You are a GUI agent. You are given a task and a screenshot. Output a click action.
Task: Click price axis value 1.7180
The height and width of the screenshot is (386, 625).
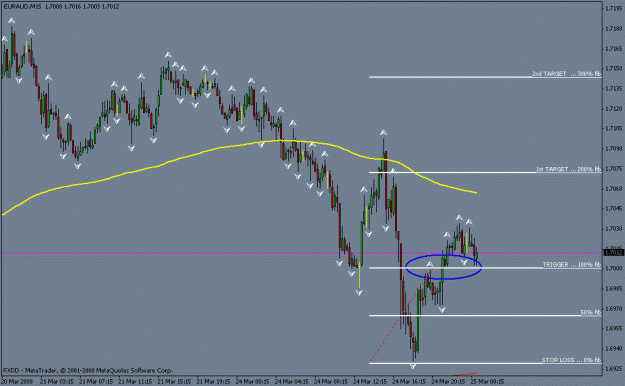click(614, 29)
